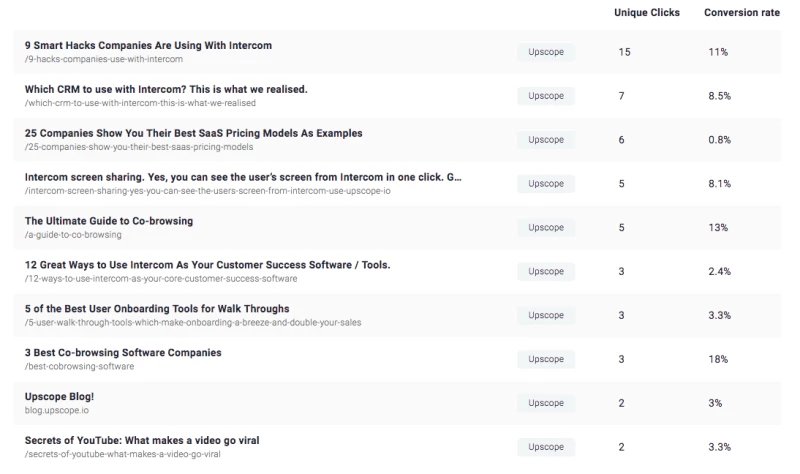The image size is (800, 474).
Task: Open '12 Great Ways to Use Intercom' article
Action: click(207, 265)
